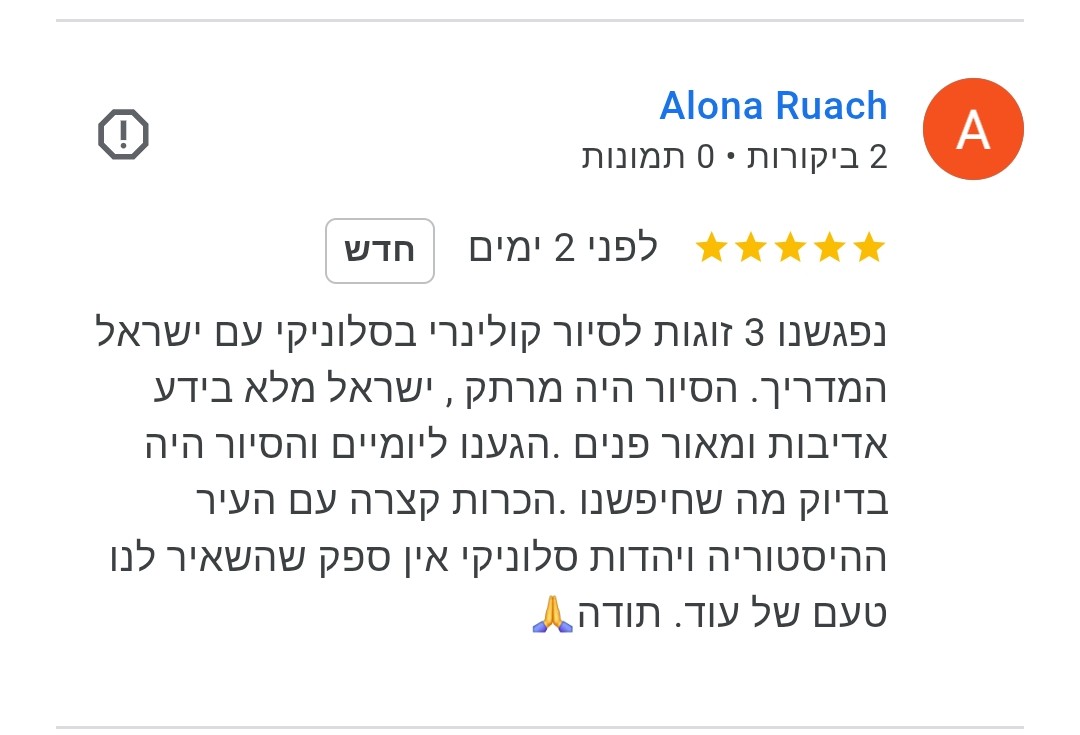Click the word "תודה" ending the review
The image size is (1080, 735).
coord(618,613)
